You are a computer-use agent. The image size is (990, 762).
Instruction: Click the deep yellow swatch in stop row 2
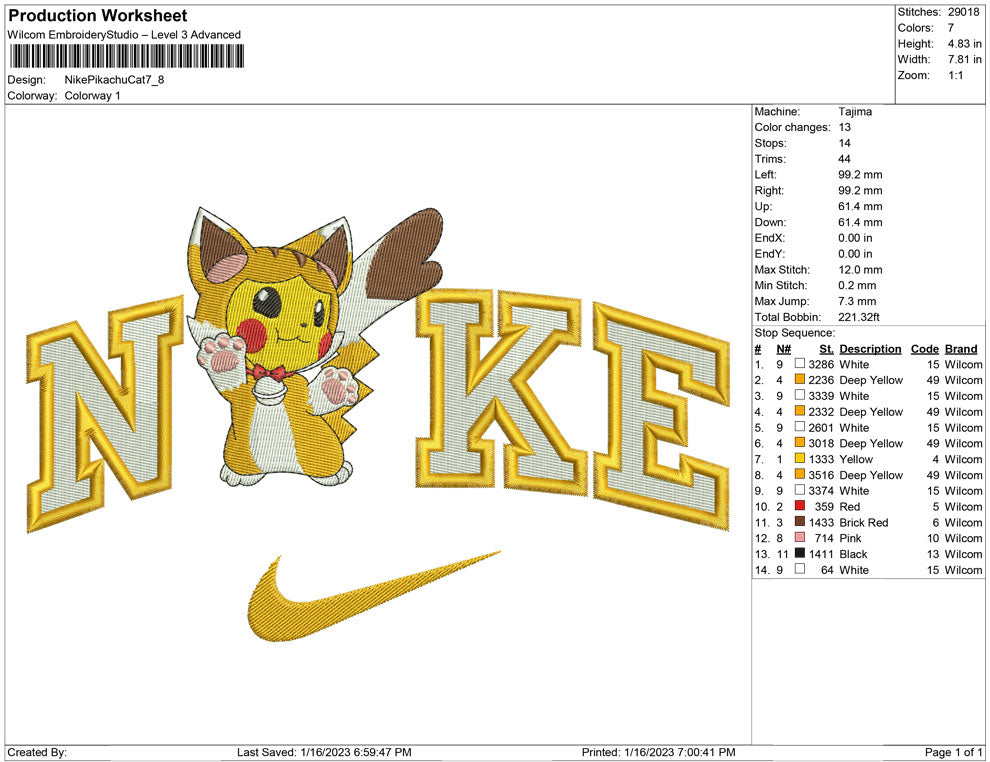(800, 379)
